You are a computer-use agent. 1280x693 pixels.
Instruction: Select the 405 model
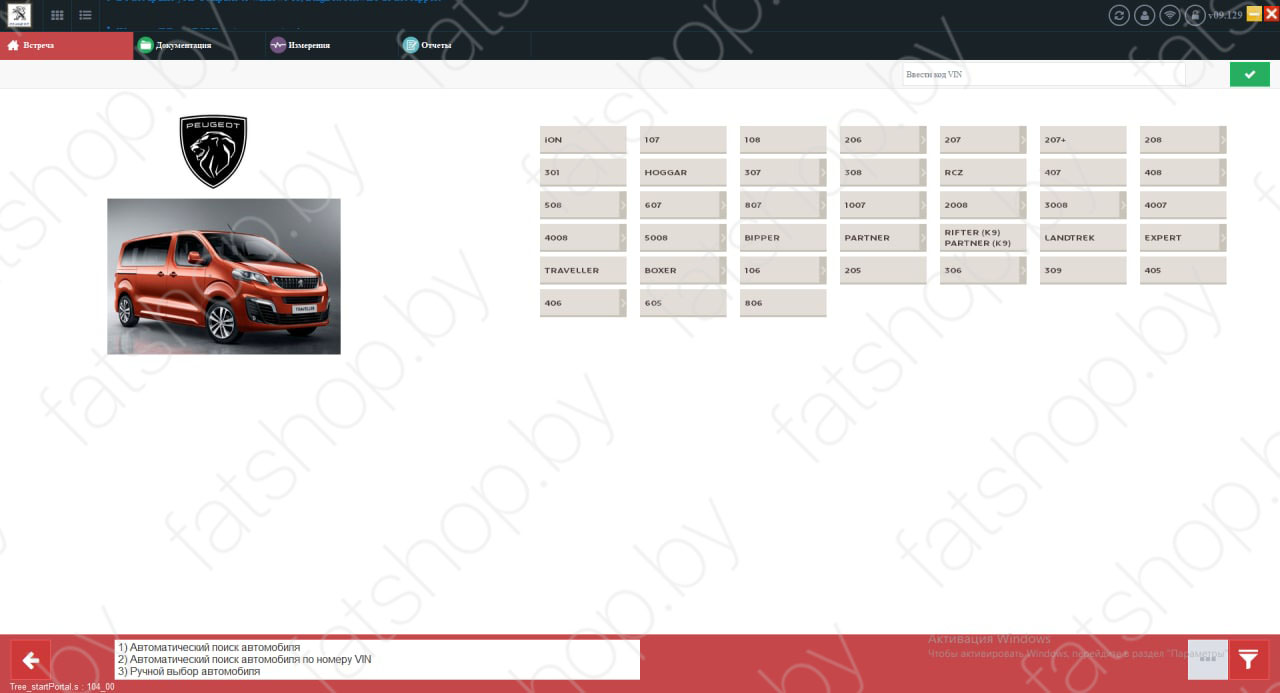point(1183,270)
